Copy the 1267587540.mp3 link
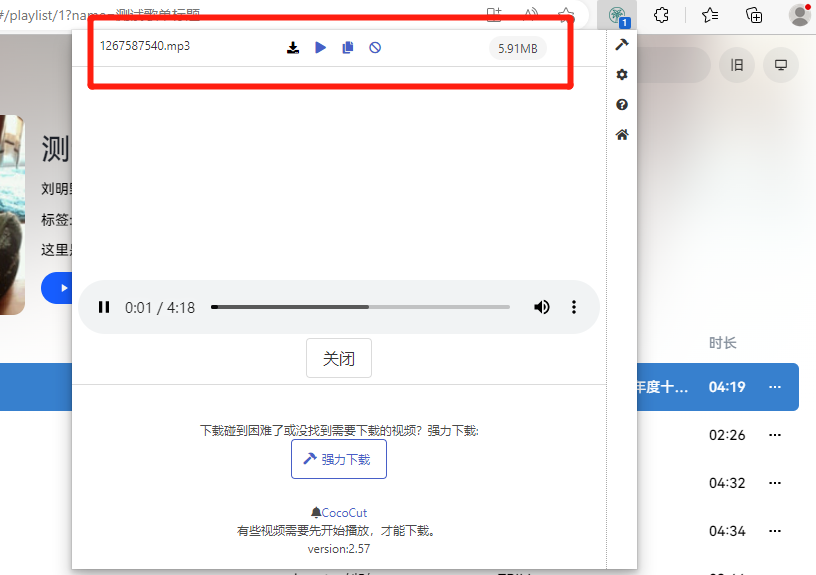This screenshot has width=816, height=575. pyautogui.click(x=348, y=48)
